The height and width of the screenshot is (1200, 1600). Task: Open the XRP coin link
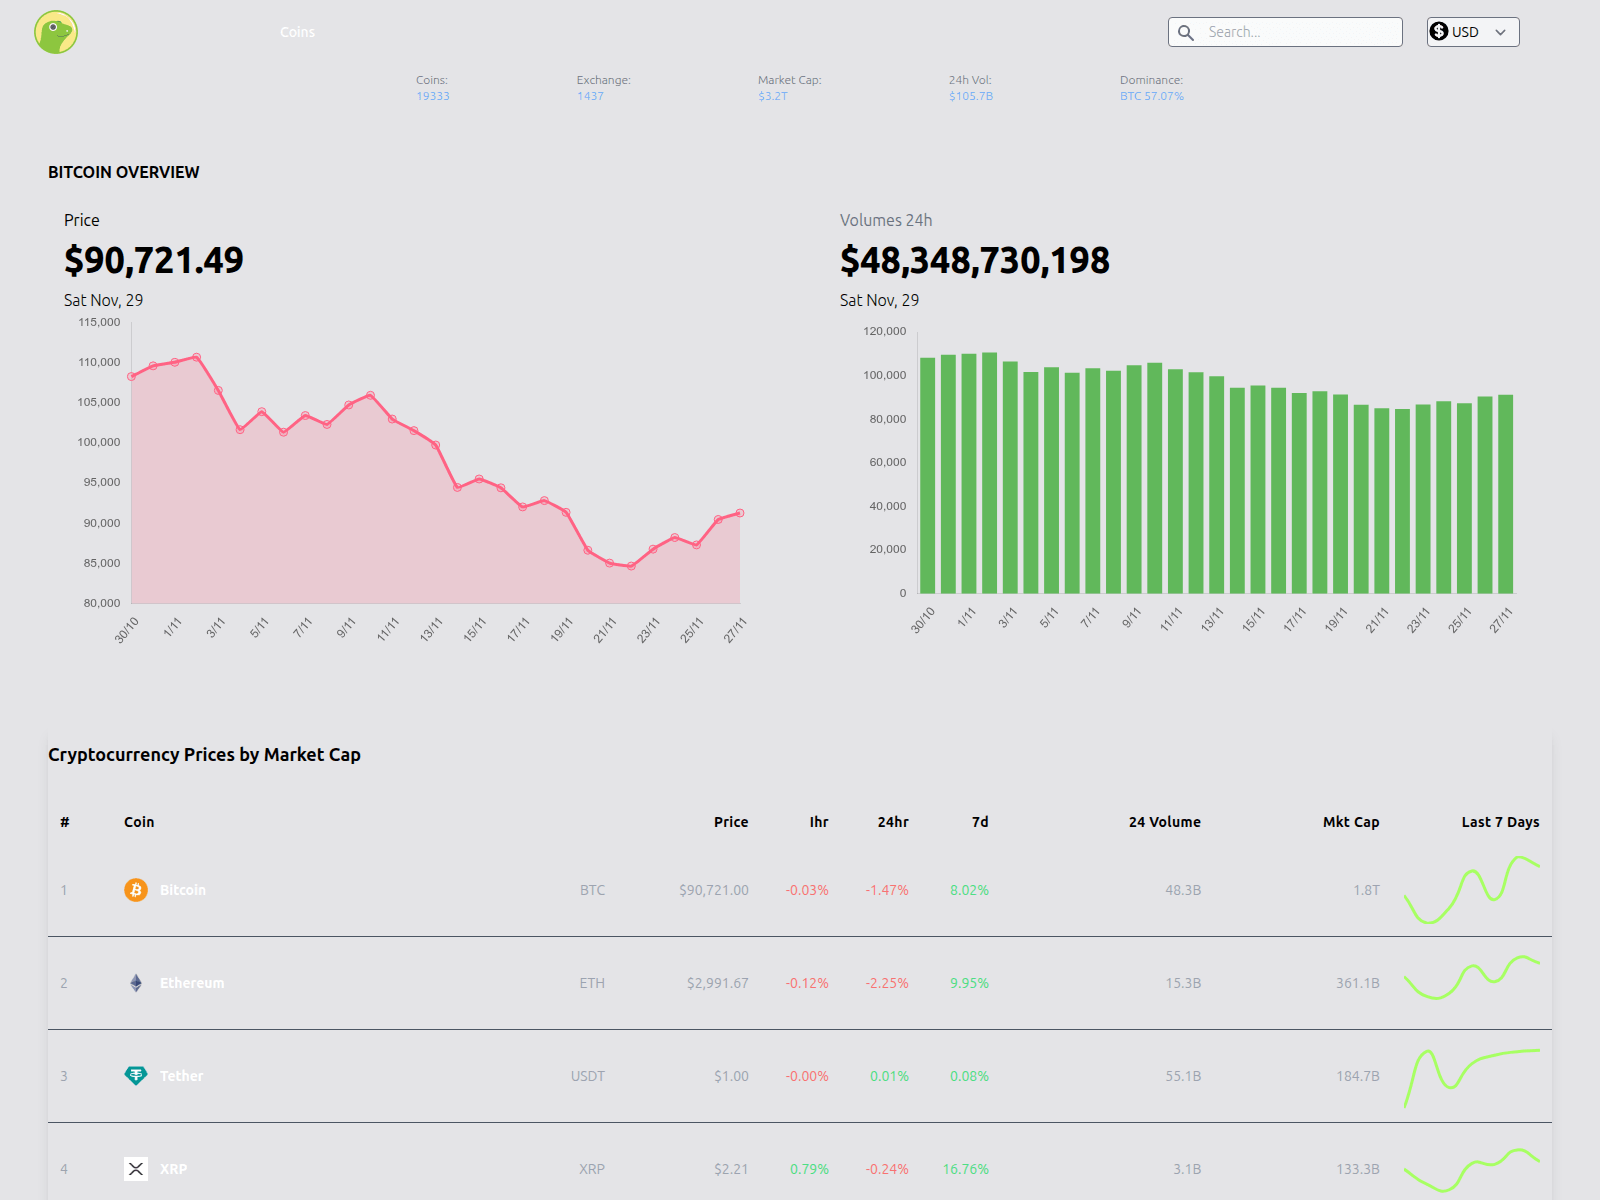[x=173, y=1169]
